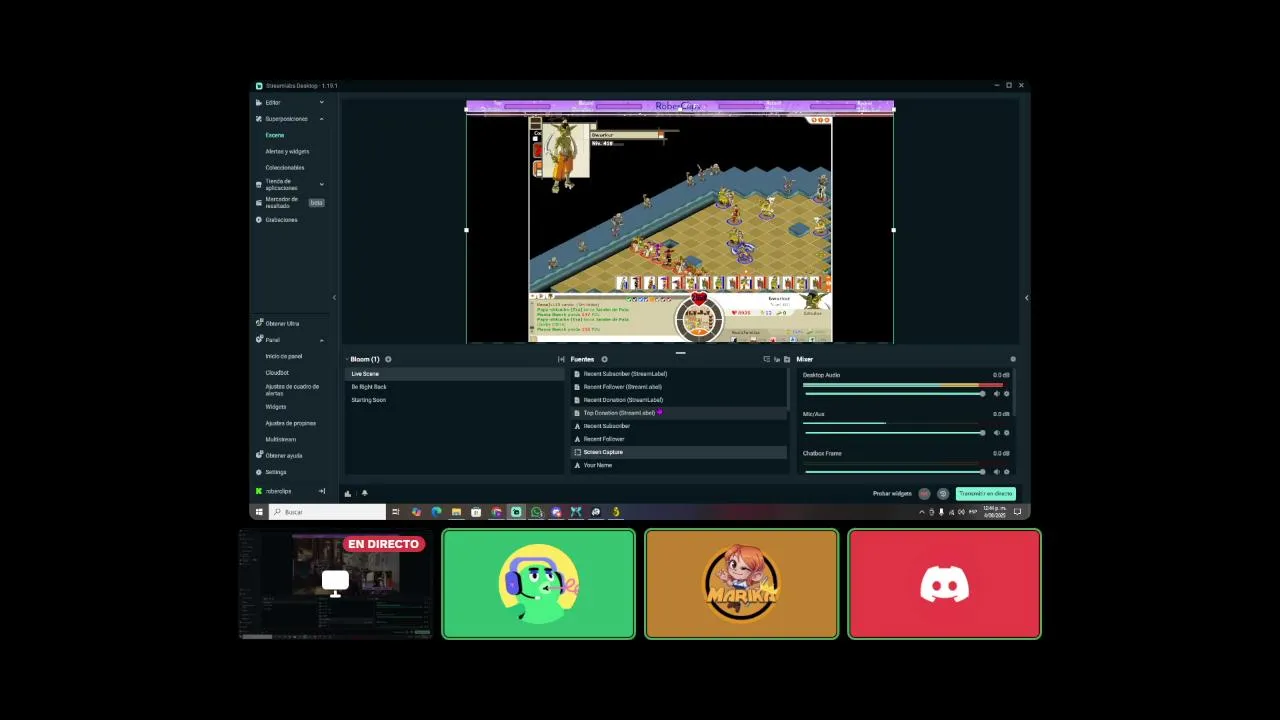Click the logout arrow next to roberolips
Image resolution: width=1280 pixels, height=720 pixels.
[x=322, y=491]
